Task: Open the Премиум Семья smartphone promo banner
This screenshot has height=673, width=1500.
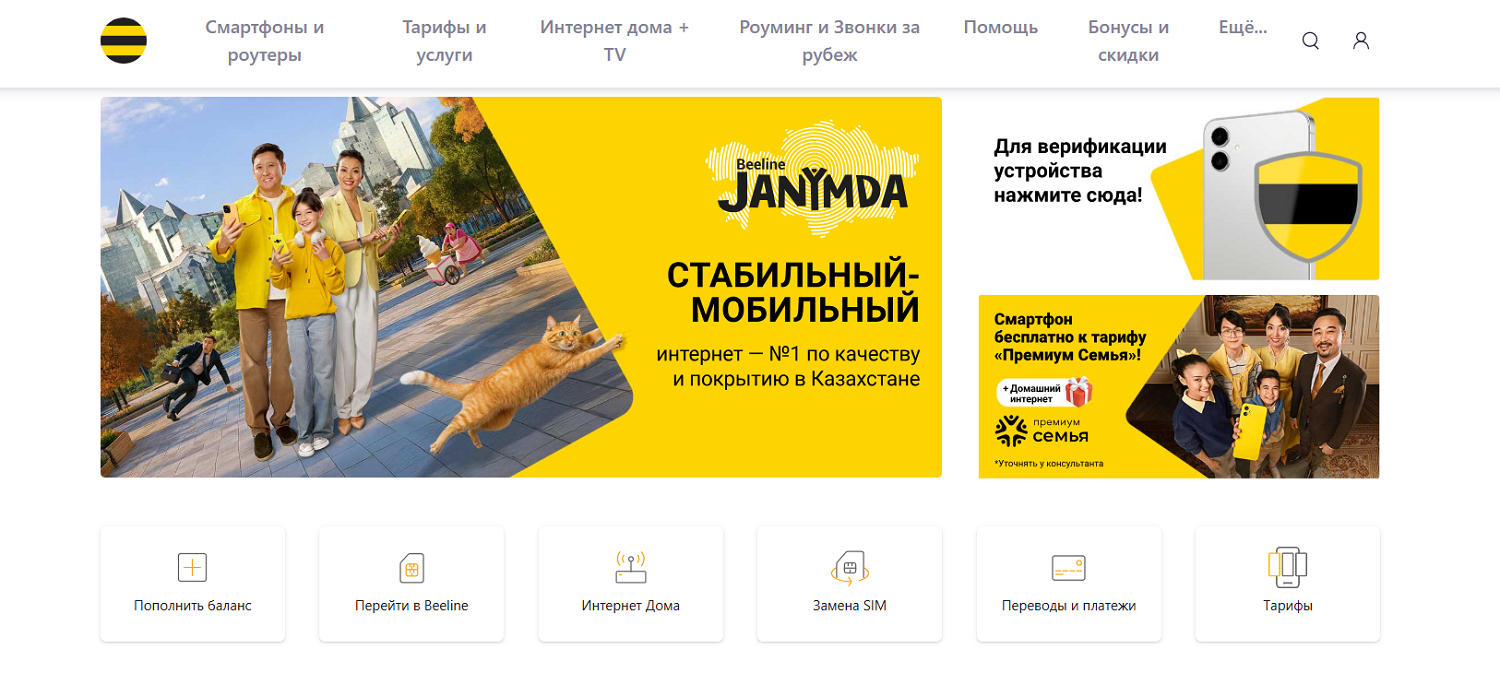Action: click(x=1179, y=387)
